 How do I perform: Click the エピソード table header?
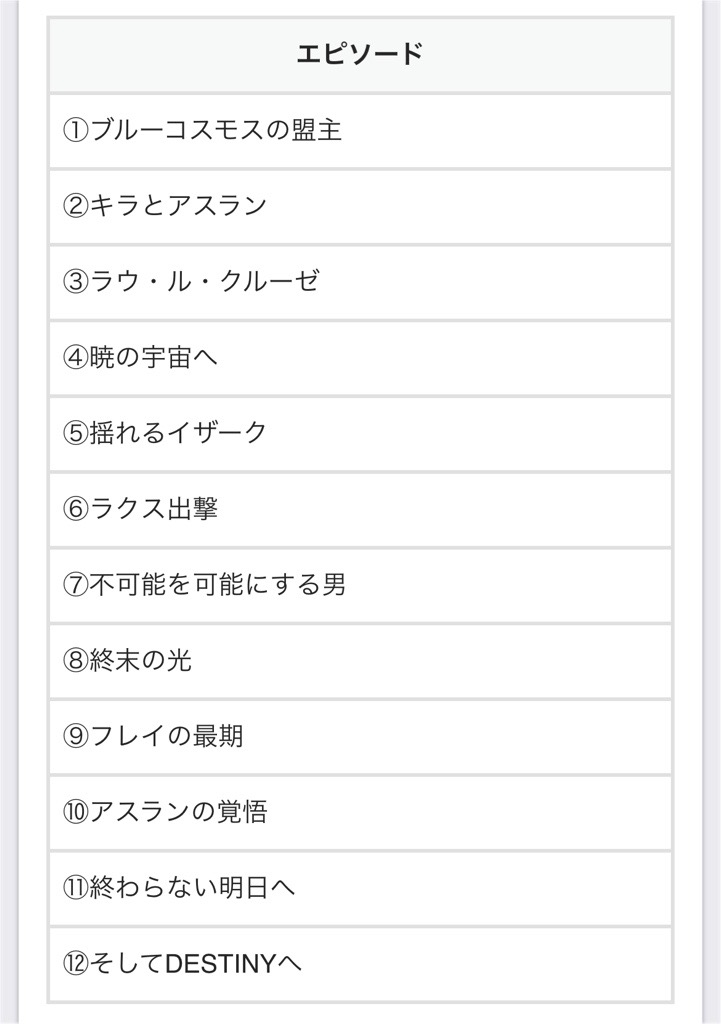pyautogui.click(x=360, y=54)
